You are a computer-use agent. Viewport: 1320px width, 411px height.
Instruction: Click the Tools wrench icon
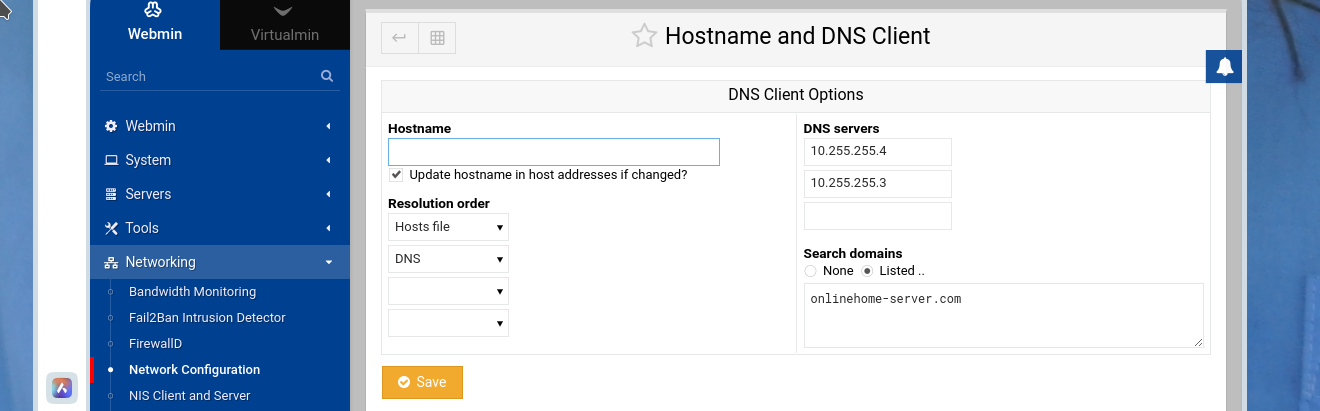click(111, 228)
